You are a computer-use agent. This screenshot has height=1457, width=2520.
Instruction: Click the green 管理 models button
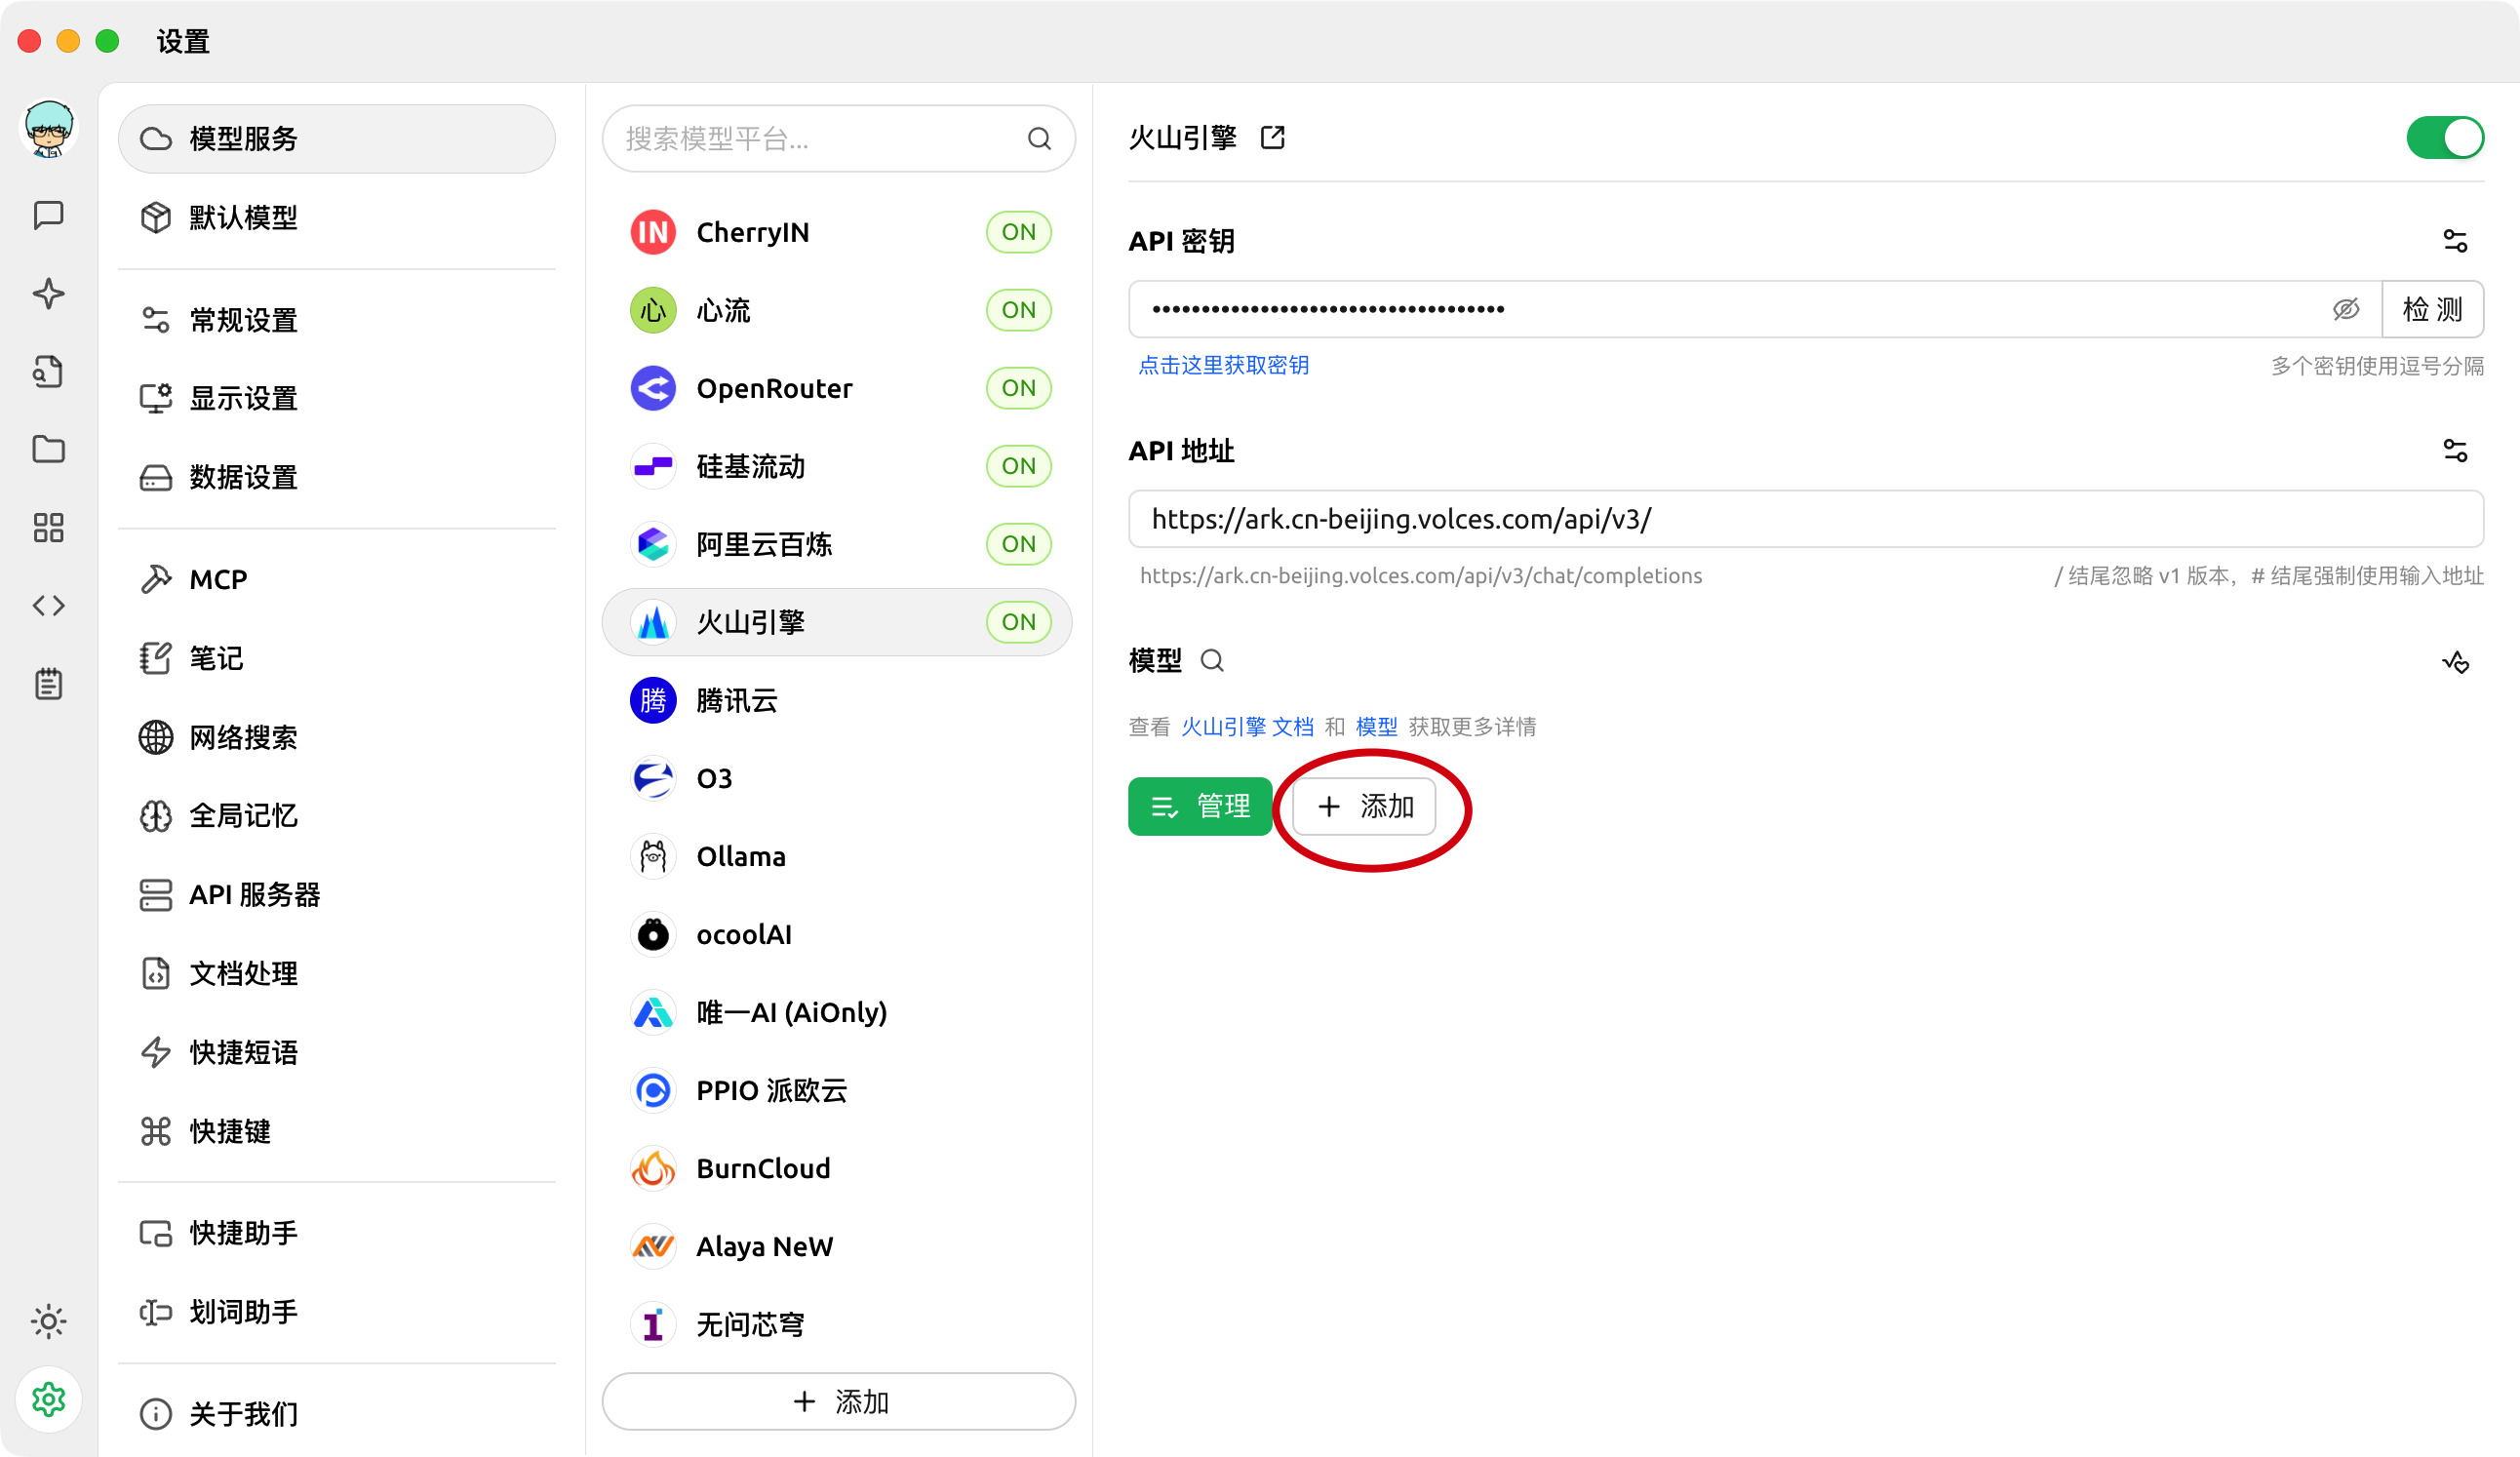coord(1199,806)
